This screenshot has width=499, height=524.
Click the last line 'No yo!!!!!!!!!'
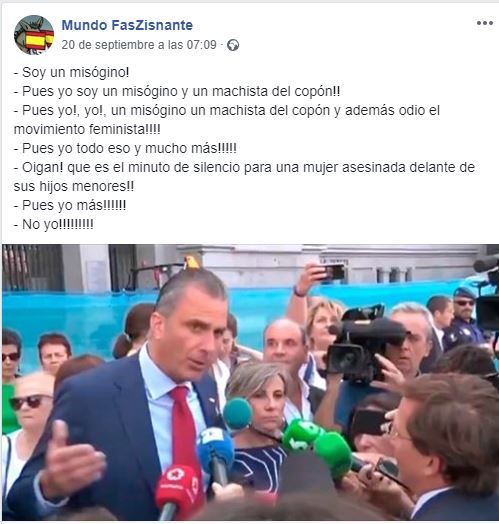coord(53,224)
